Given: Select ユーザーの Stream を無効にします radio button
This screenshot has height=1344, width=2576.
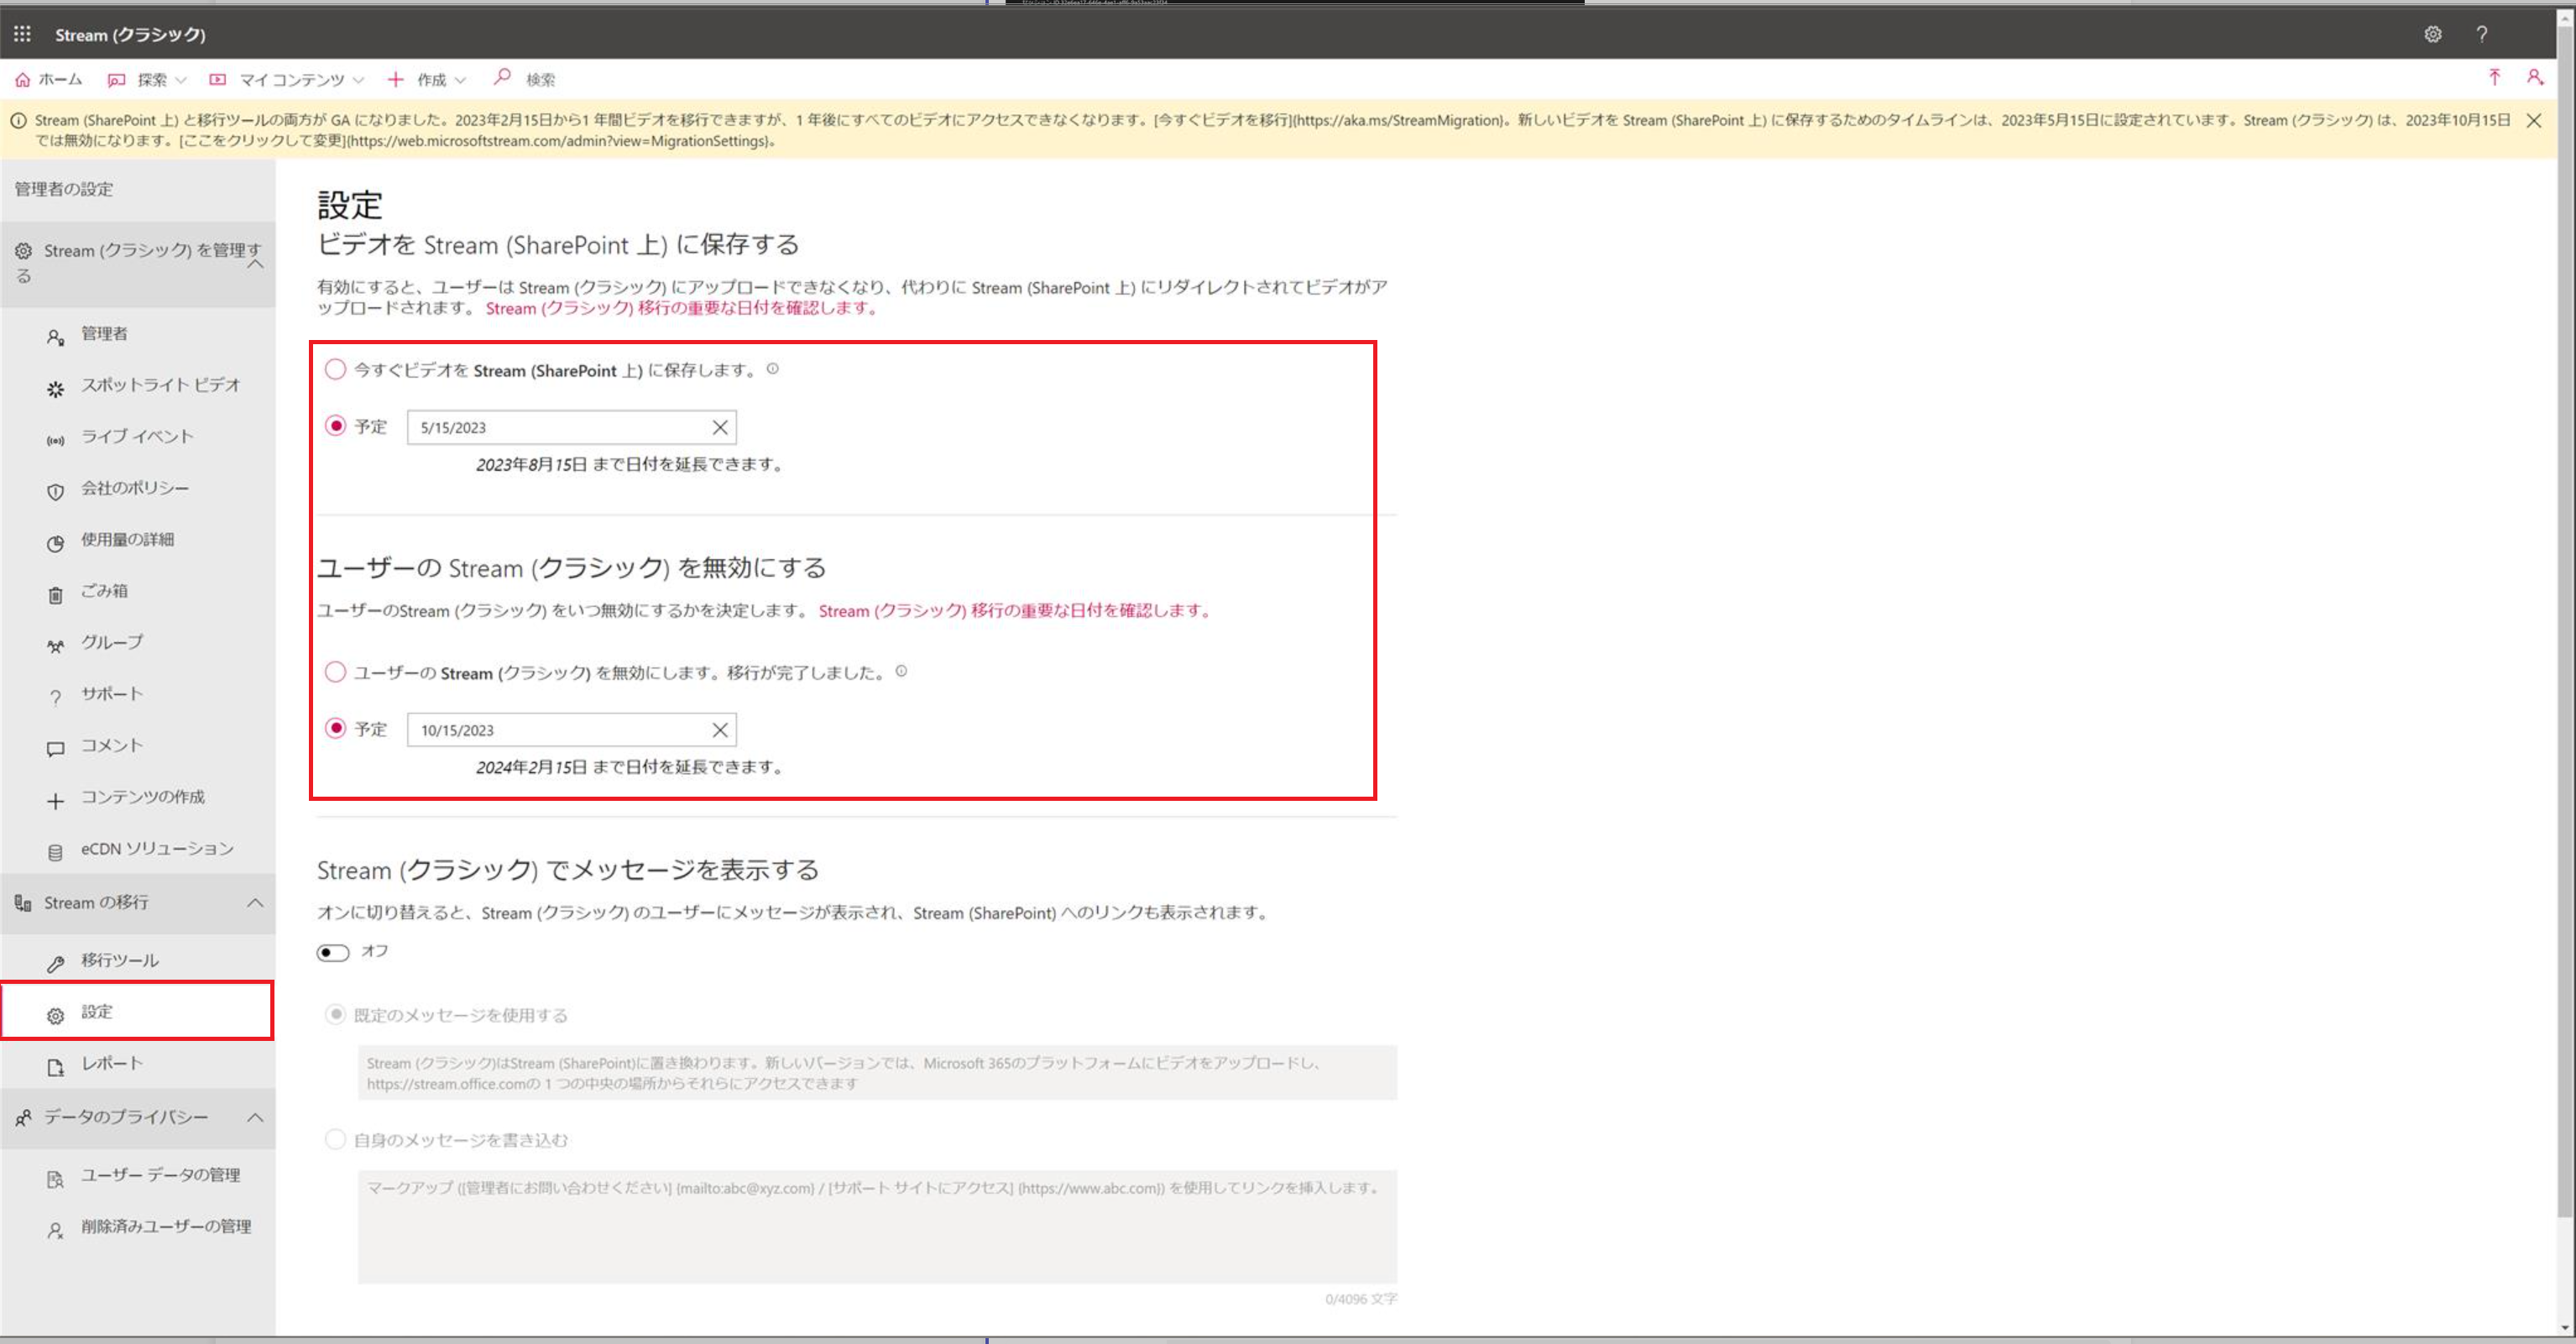Looking at the screenshot, I should coord(336,671).
